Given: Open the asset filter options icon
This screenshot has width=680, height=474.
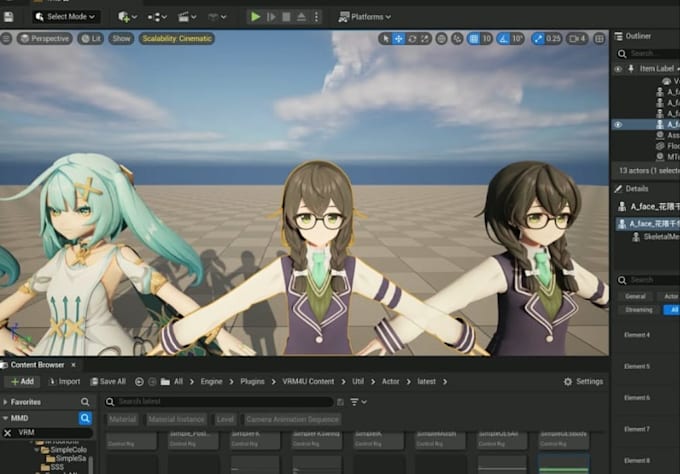Looking at the screenshot, I should [x=358, y=402].
